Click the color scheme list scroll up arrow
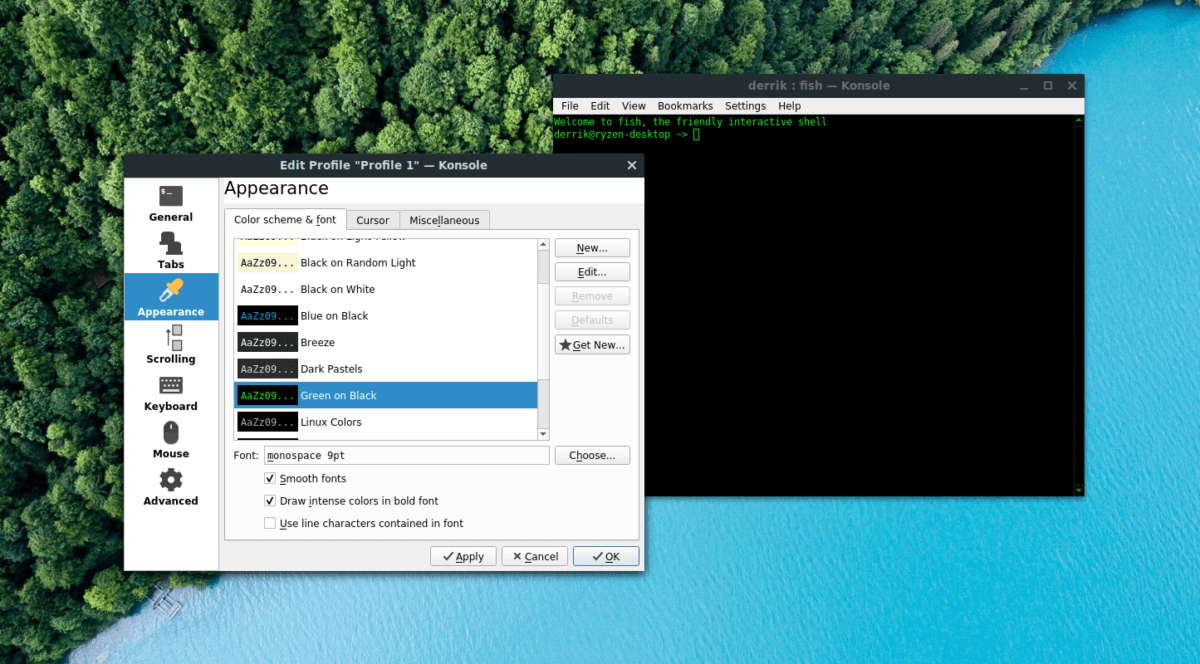Screen dimensions: 1200x664 click(x=543, y=244)
